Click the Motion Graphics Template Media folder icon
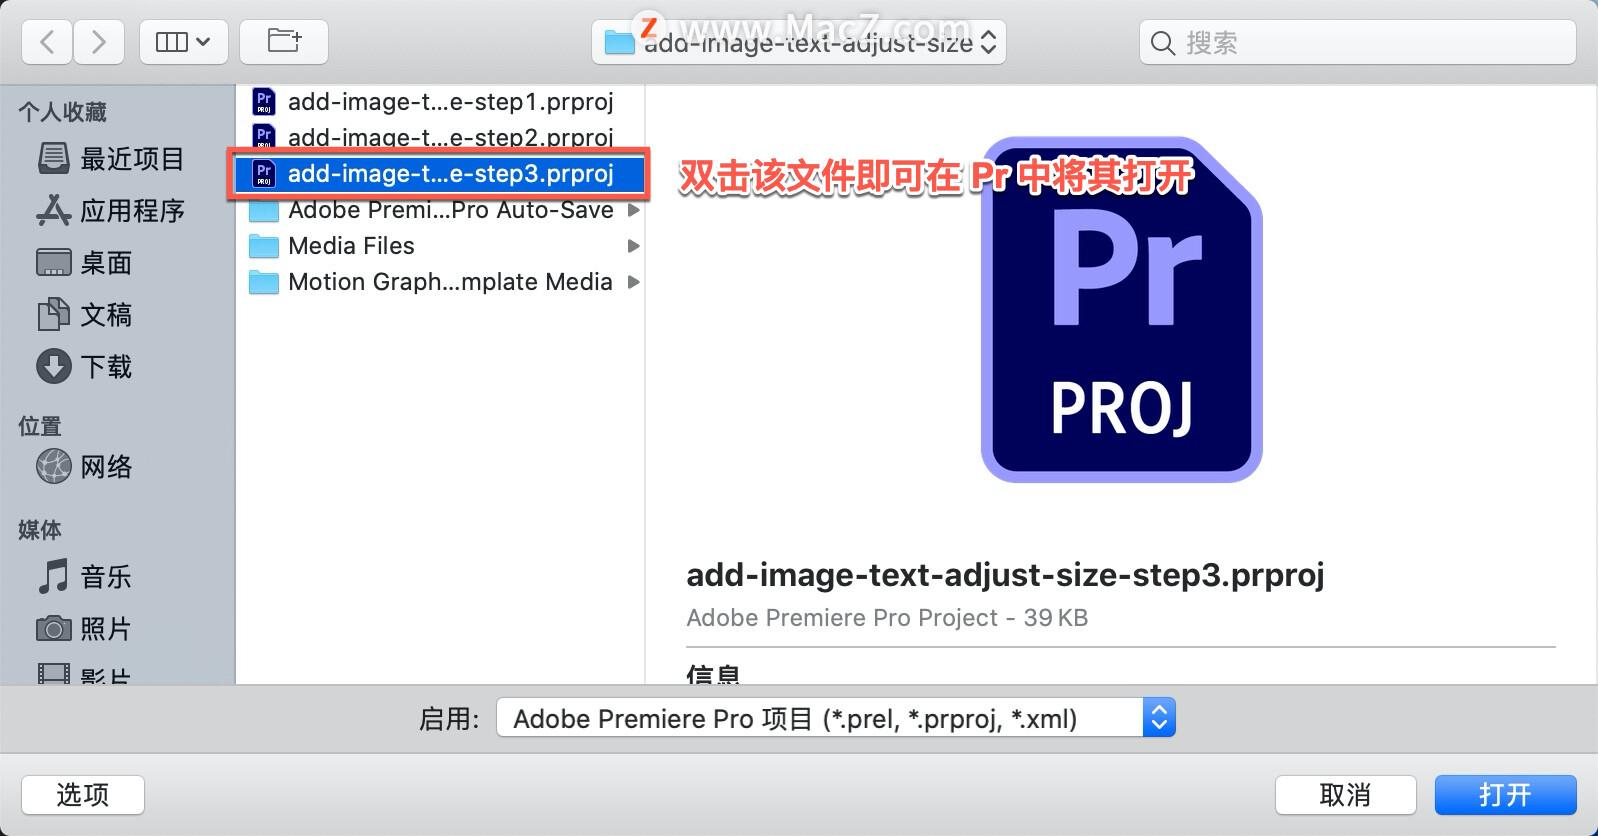 pos(264,282)
